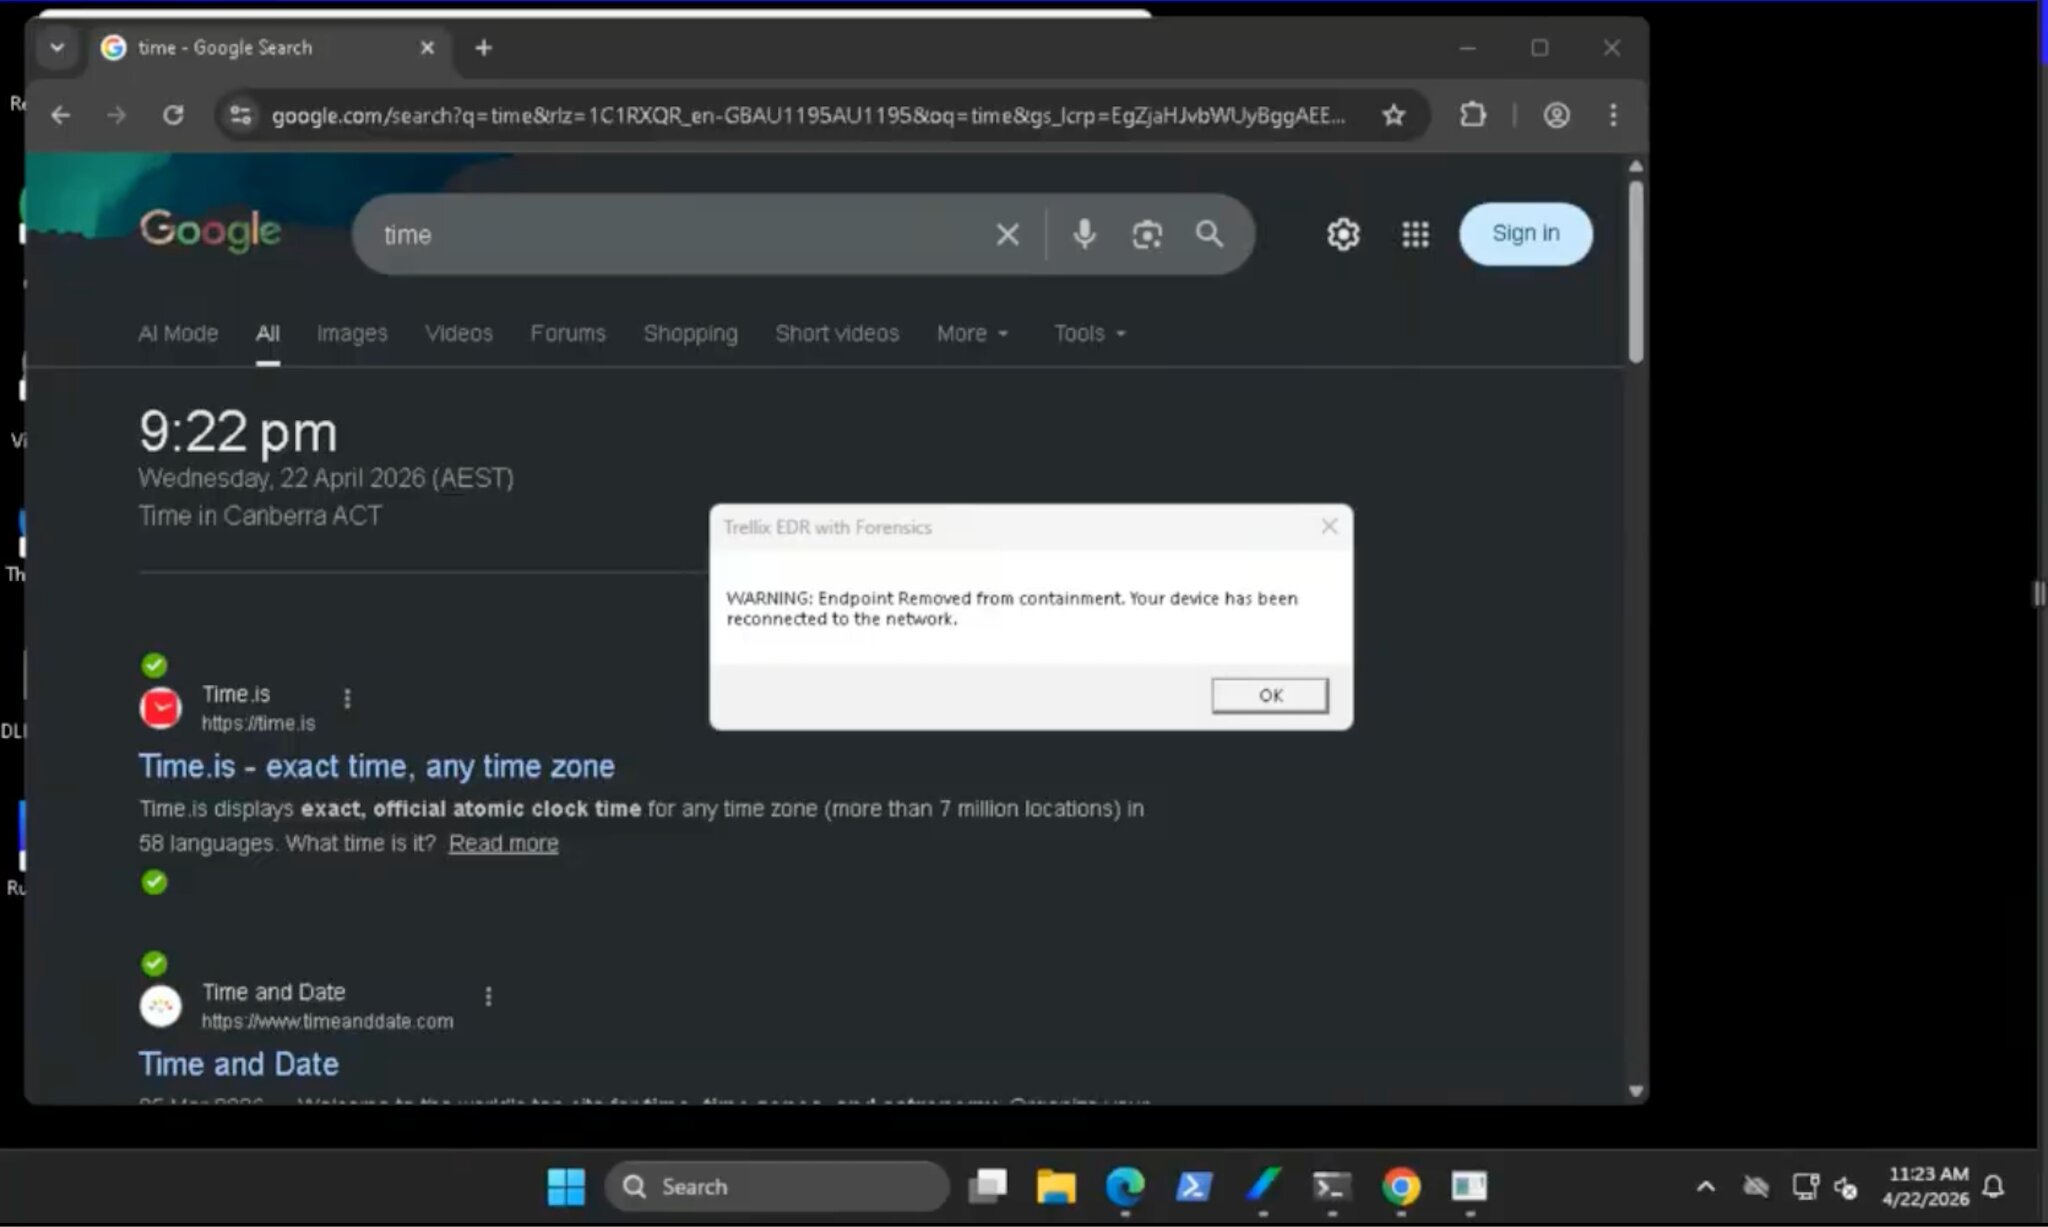The image size is (2048, 1227).
Task: Close the Trellix EDR dialog with the X
Action: click(x=1329, y=526)
